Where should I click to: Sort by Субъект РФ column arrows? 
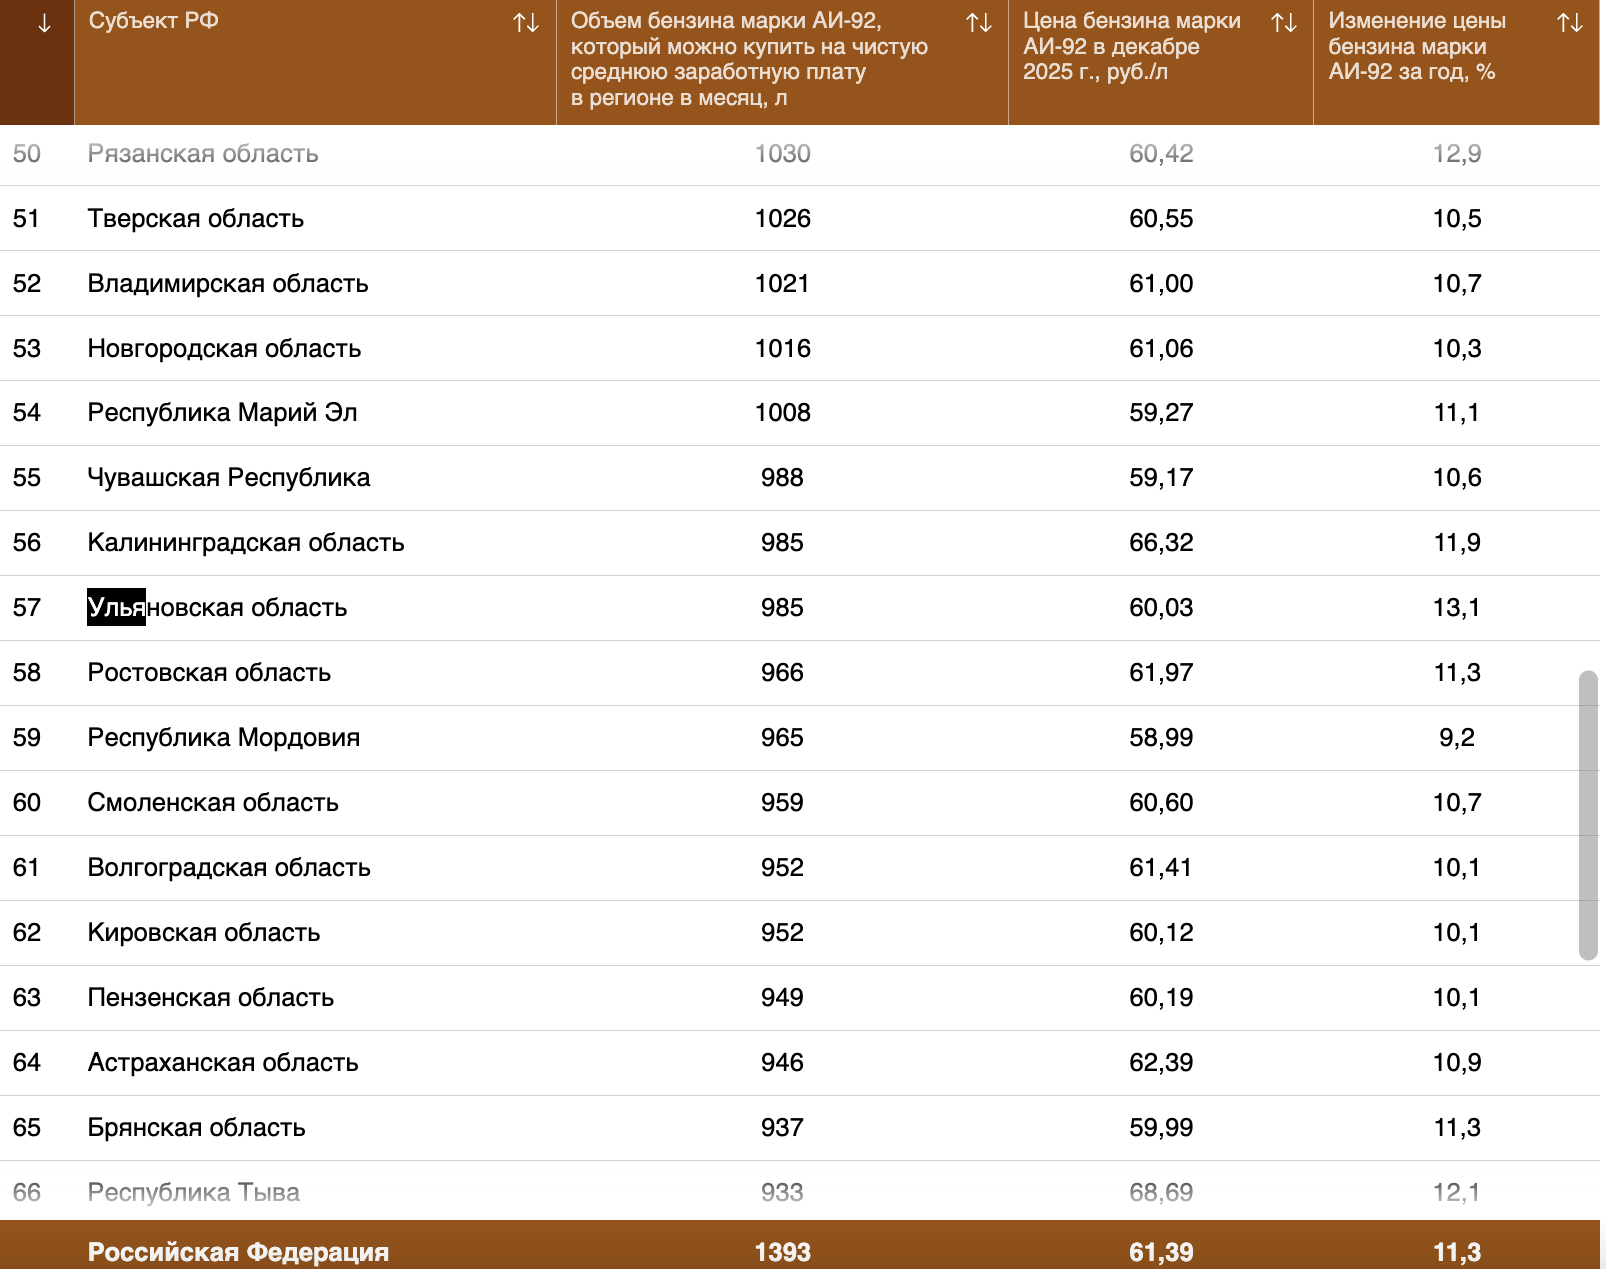click(526, 23)
